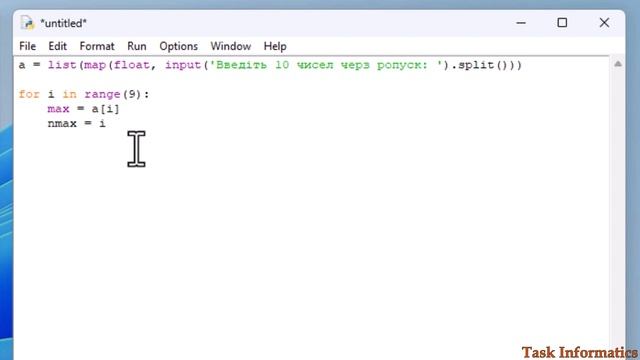Click the 'for i in range(9):' line
This screenshot has height=360, width=640.
click(x=84, y=94)
